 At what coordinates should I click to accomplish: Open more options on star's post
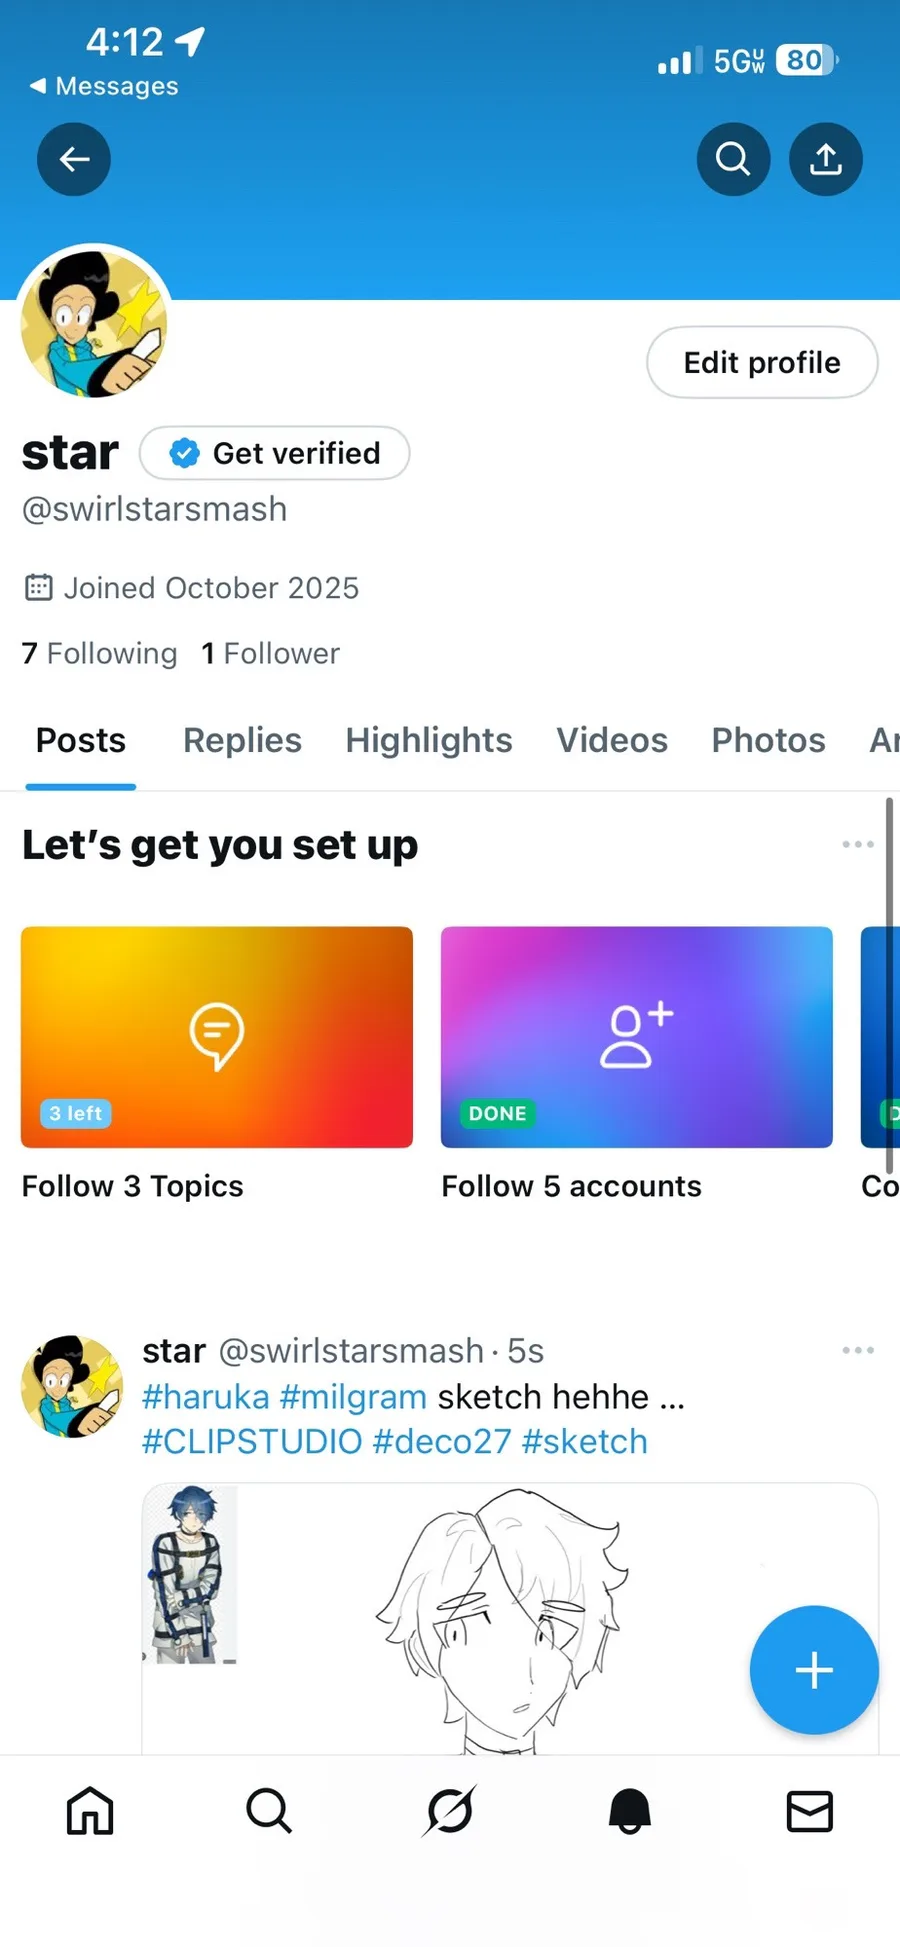pos(857,1351)
